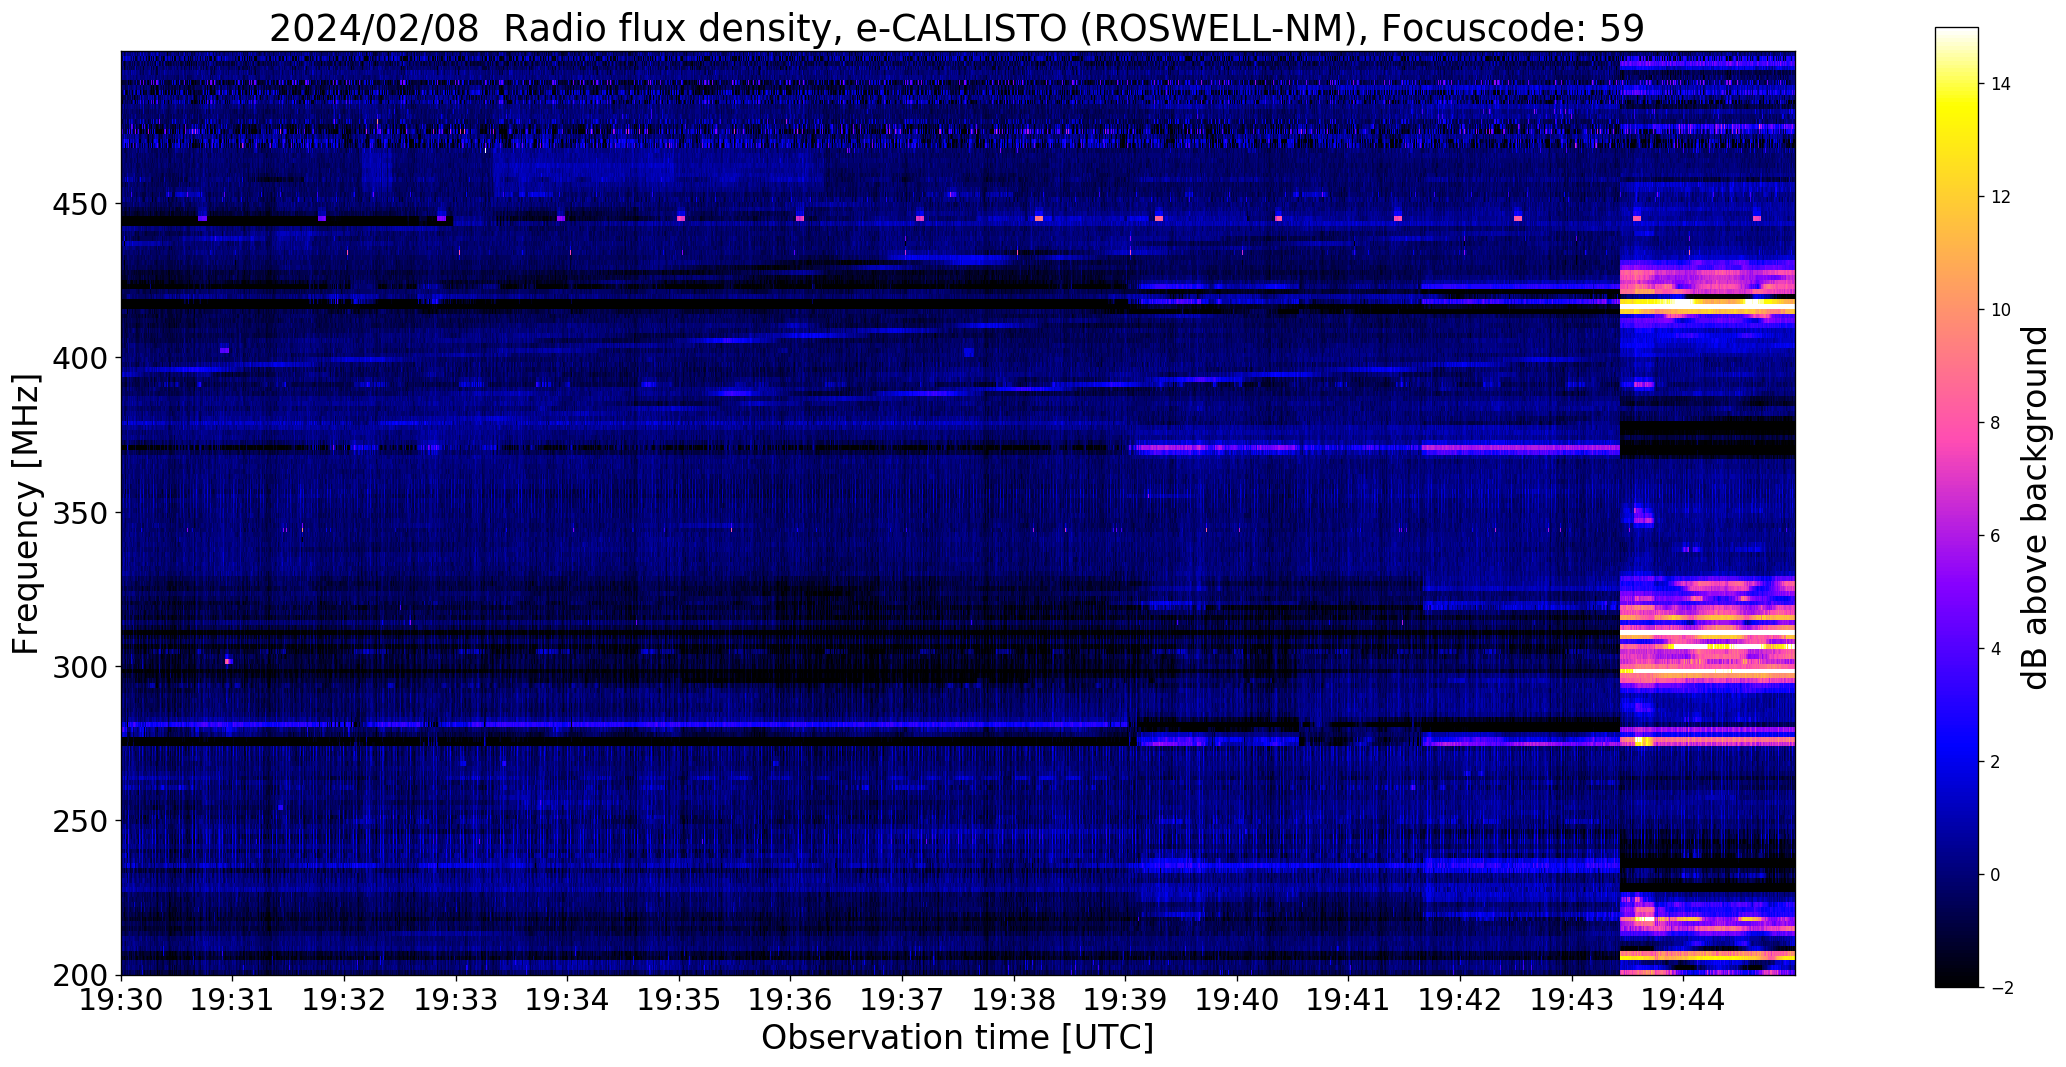This screenshot has width=2066, height=1067.
Task: Click the 19:30 time tick label
Action: click(x=122, y=999)
